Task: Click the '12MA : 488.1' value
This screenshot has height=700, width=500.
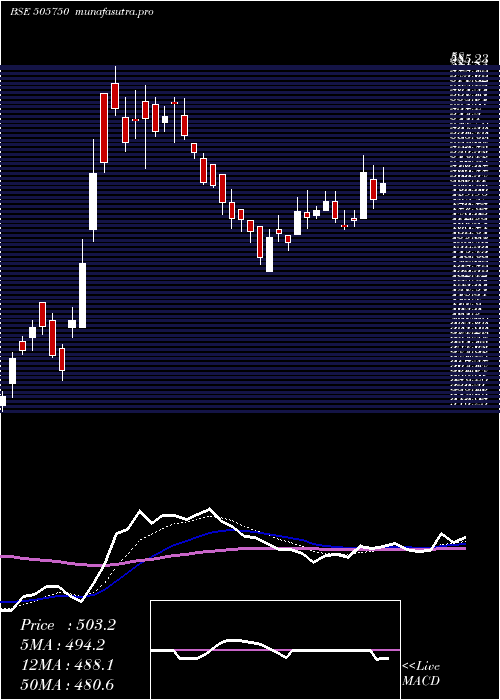Action: click(x=67, y=665)
